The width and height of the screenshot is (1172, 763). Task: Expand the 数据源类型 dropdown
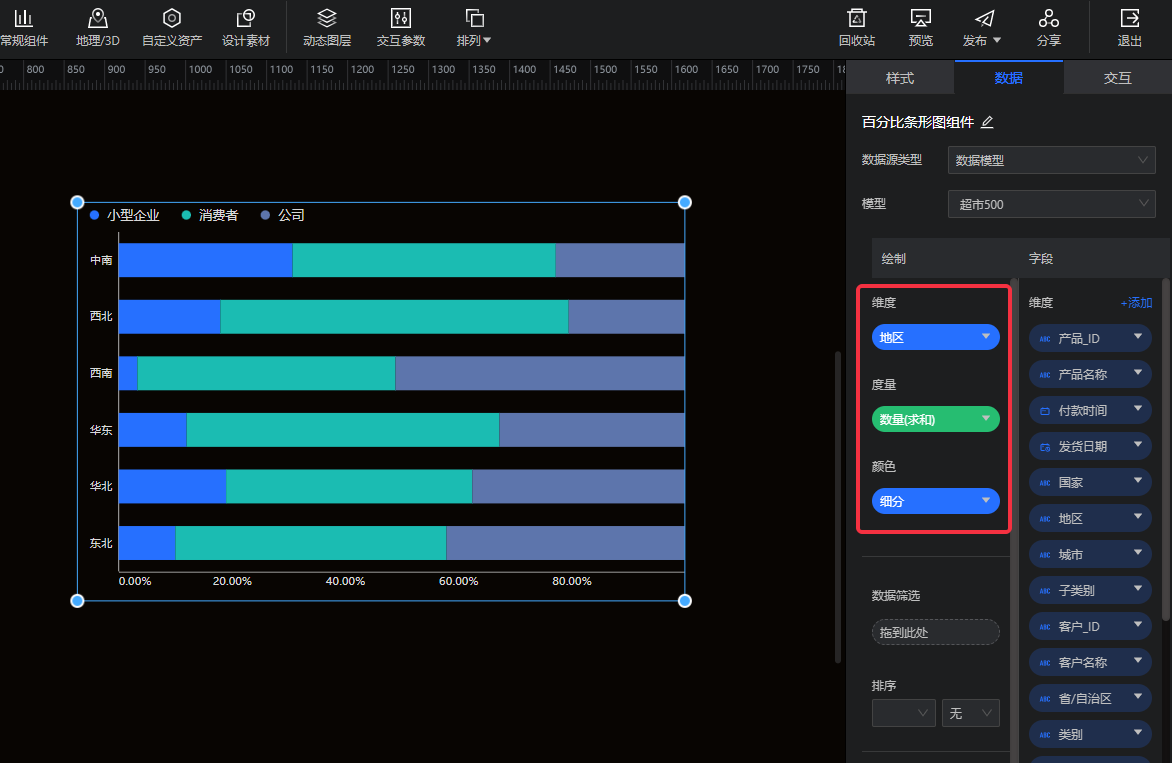(x=1051, y=160)
